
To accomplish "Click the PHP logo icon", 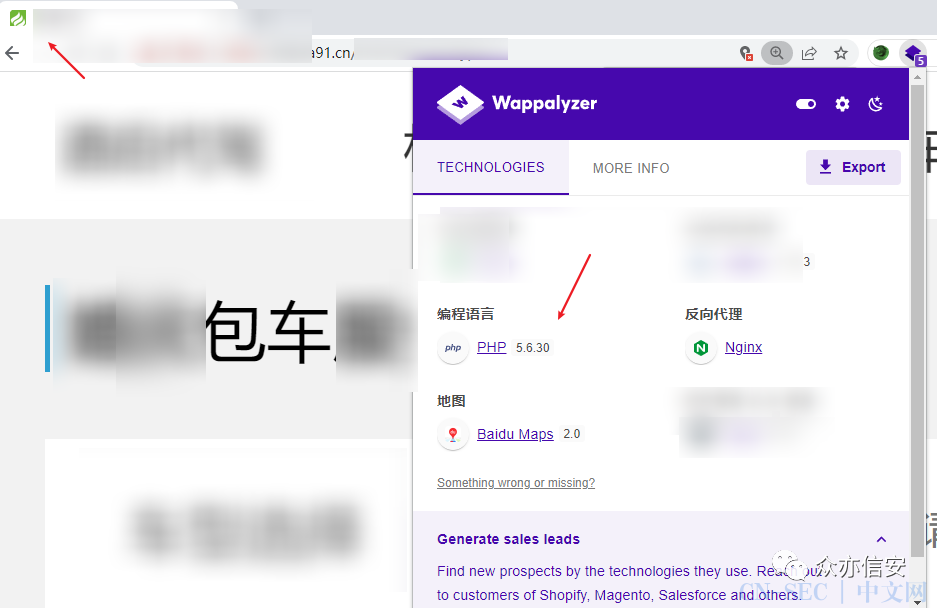I will click(453, 348).
